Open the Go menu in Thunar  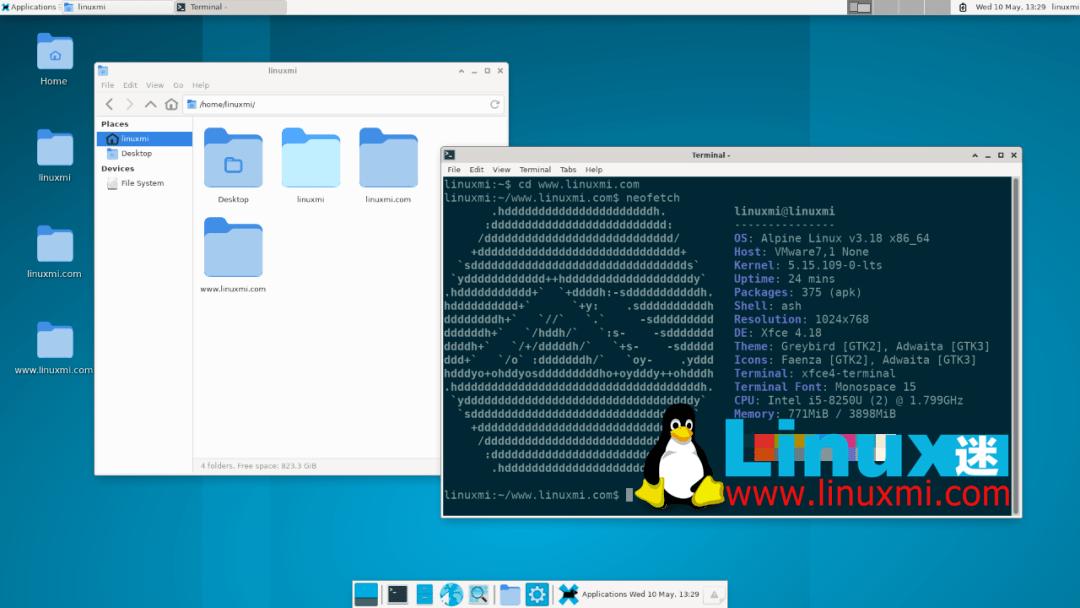[178, 84]
